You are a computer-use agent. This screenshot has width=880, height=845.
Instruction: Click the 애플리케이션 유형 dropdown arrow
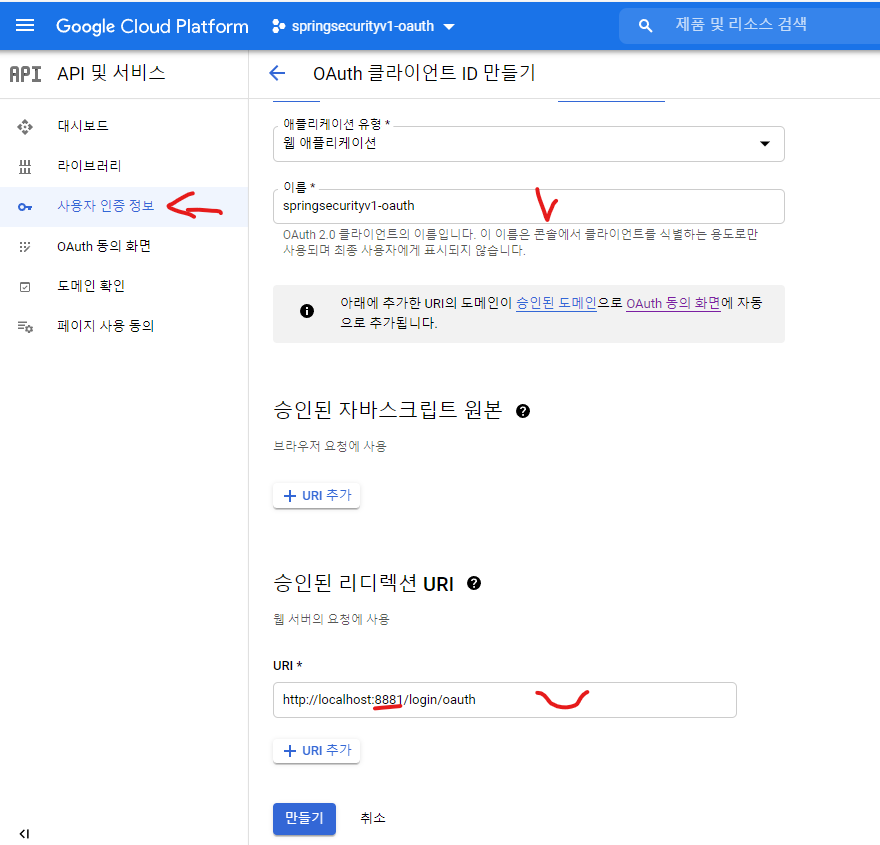point(764,144)
